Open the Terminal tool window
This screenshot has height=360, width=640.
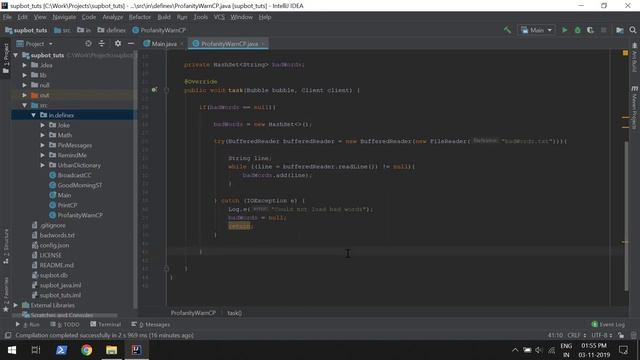pyautogui.click(x=106, y=324)
